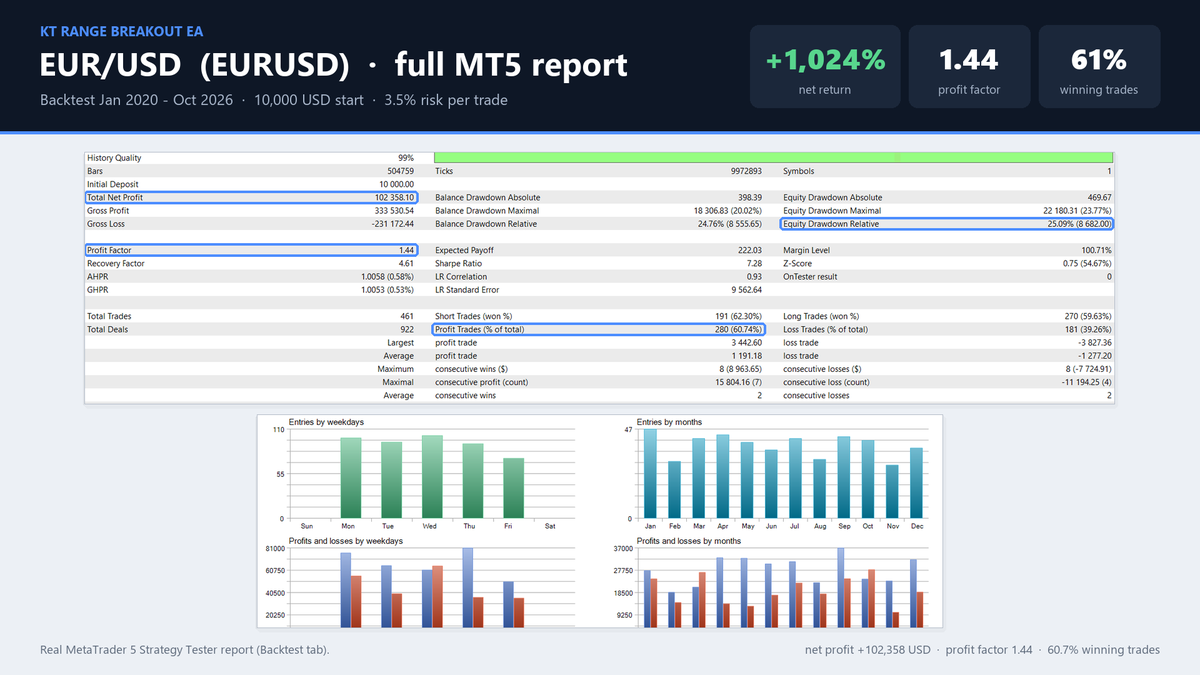The image size is (1200, 675).
Task: Click the Fri bar in Entries by weekdays
Action: pos(513,489)
